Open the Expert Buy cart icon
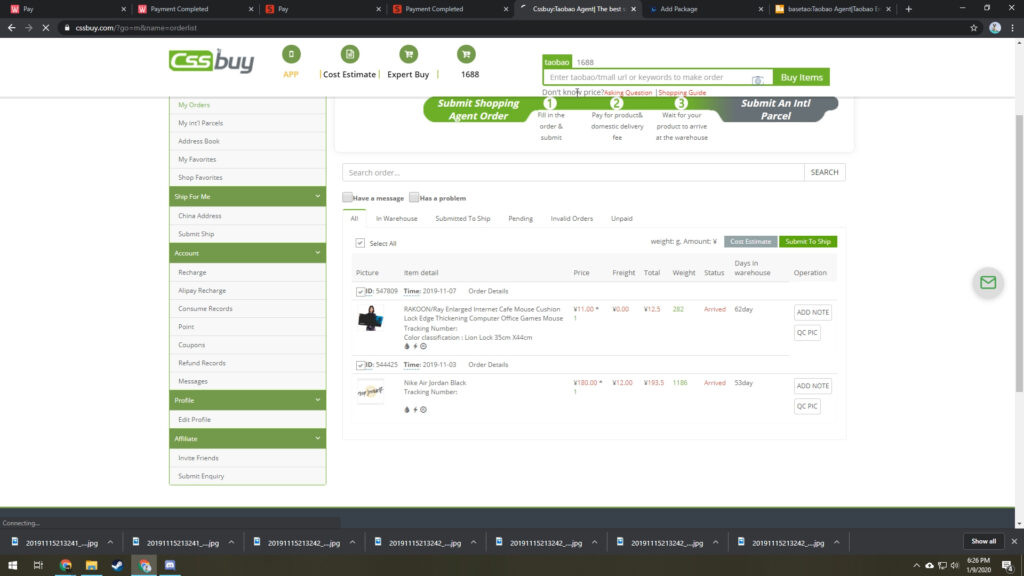Image resolution: width=1024 pixels, height=576 pixels. [408, 54]
